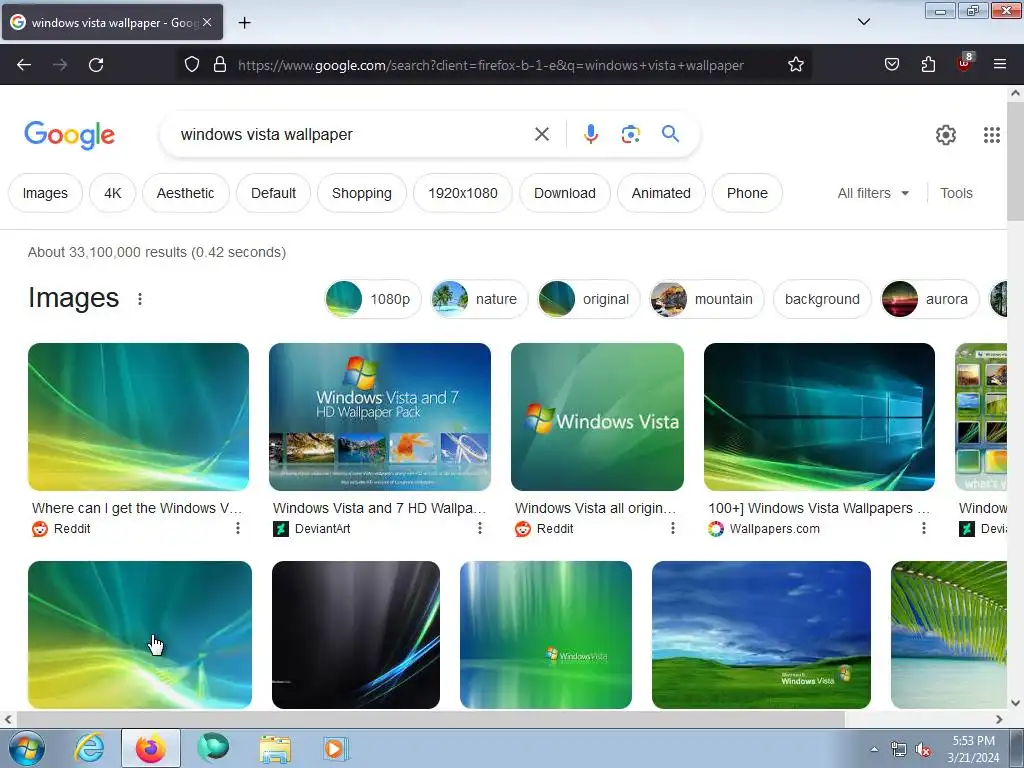This screenshot has width=1024, height=768.
Task: Launch Windows Media Player from taskbar
Action: tap(336, 748)
